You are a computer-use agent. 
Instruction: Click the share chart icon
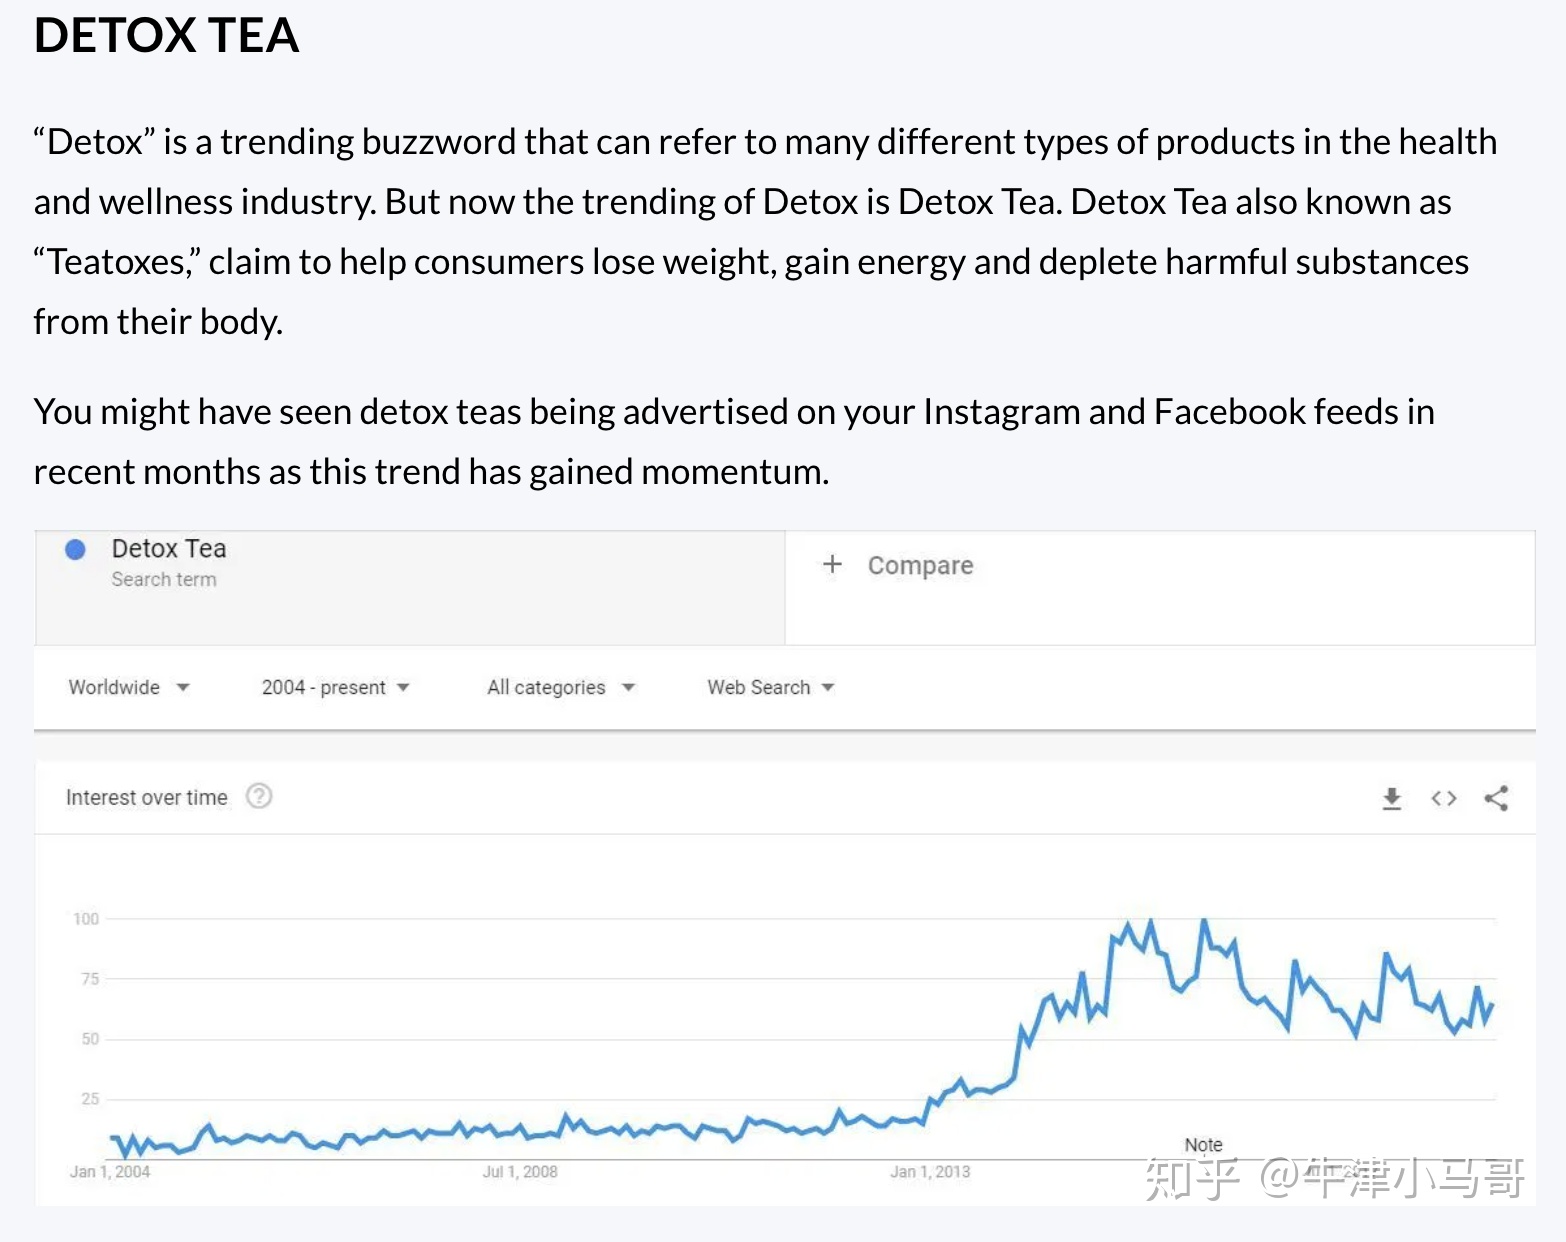1496,798
